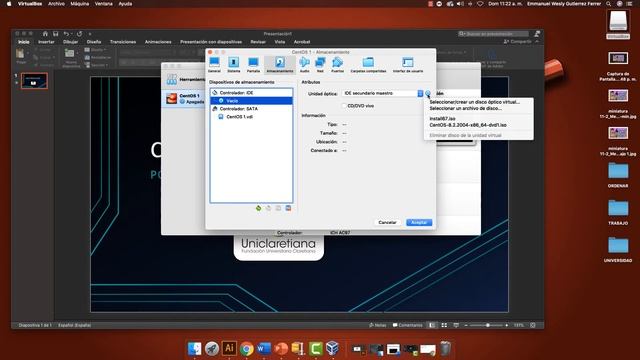Screen dimensions: 640x360
Task: Open Google Chrome in the Dock
Action: 247,349
